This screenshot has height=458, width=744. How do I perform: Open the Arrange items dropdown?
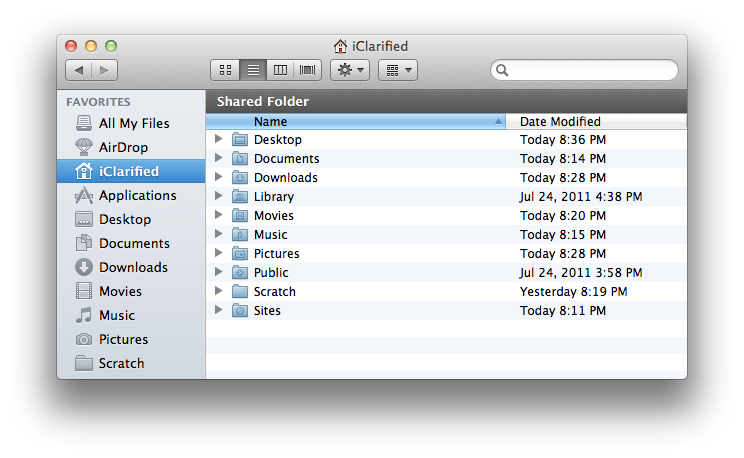(x=397, y=70)
